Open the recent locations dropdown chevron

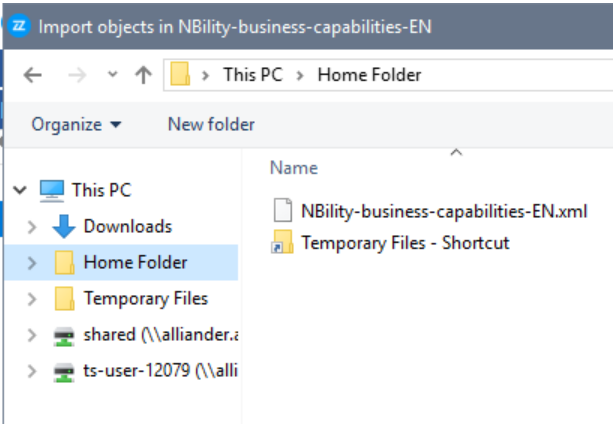[x=111, y=75]
